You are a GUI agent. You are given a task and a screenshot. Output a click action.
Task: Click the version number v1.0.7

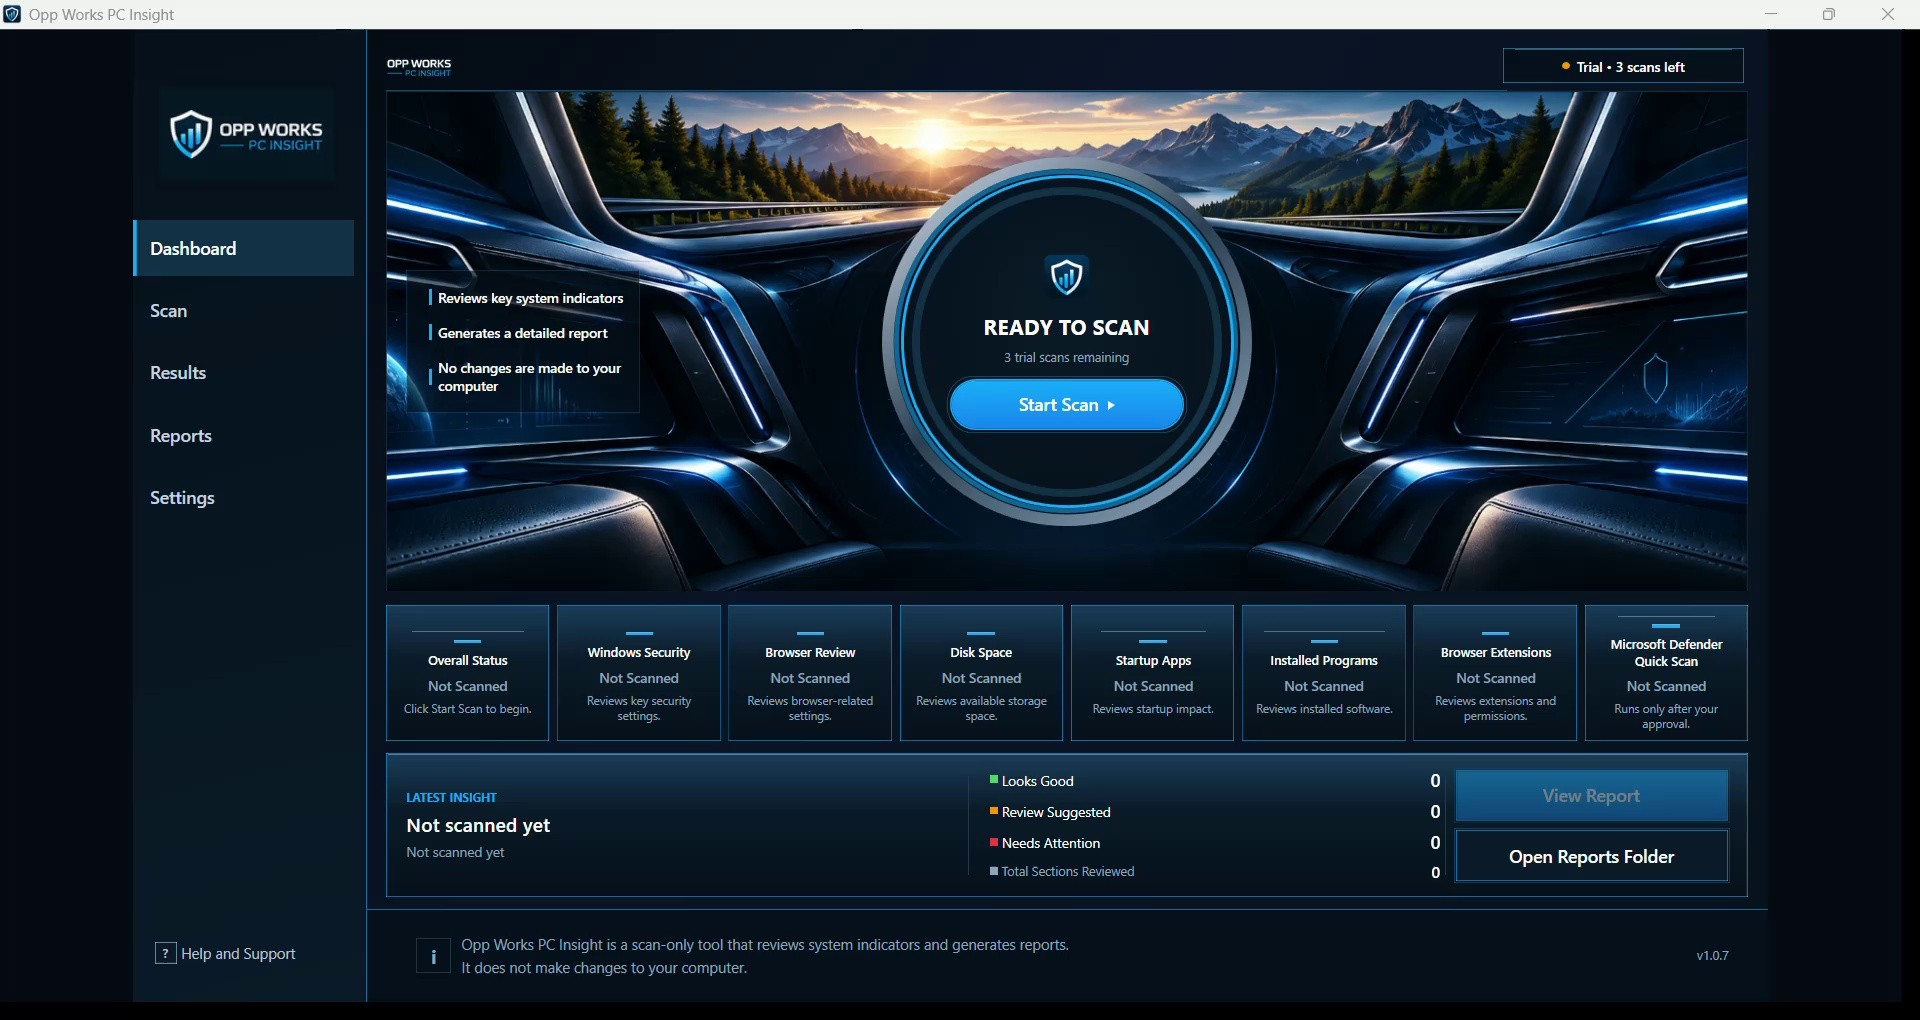tap(1712, 956)
